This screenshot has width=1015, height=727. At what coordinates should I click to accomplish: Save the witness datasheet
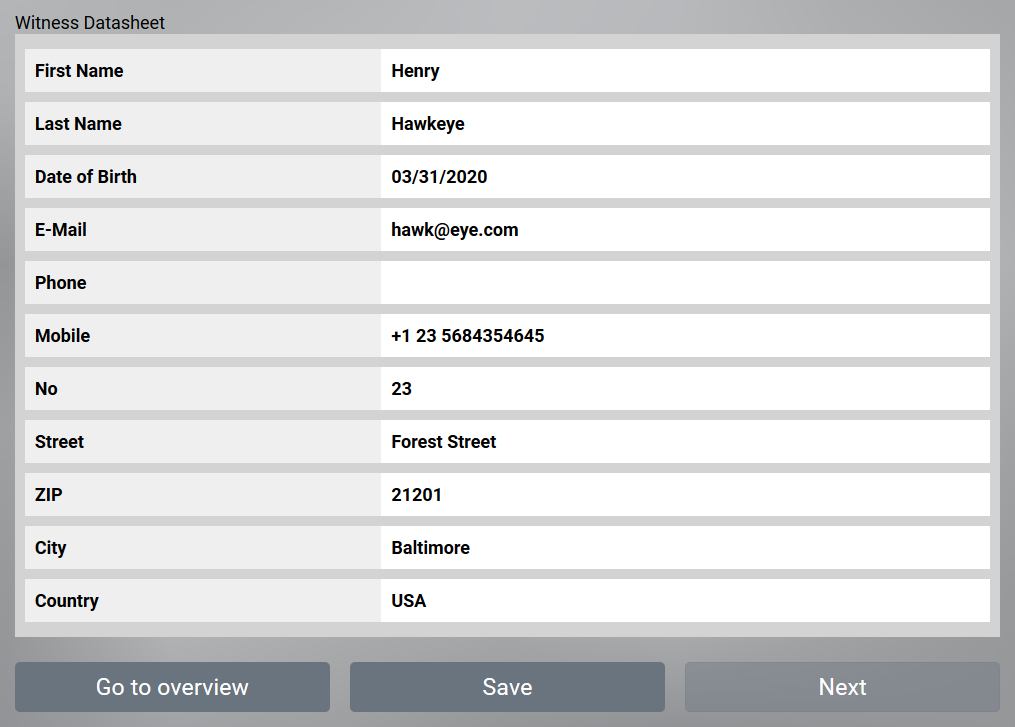tap(507, 687)
